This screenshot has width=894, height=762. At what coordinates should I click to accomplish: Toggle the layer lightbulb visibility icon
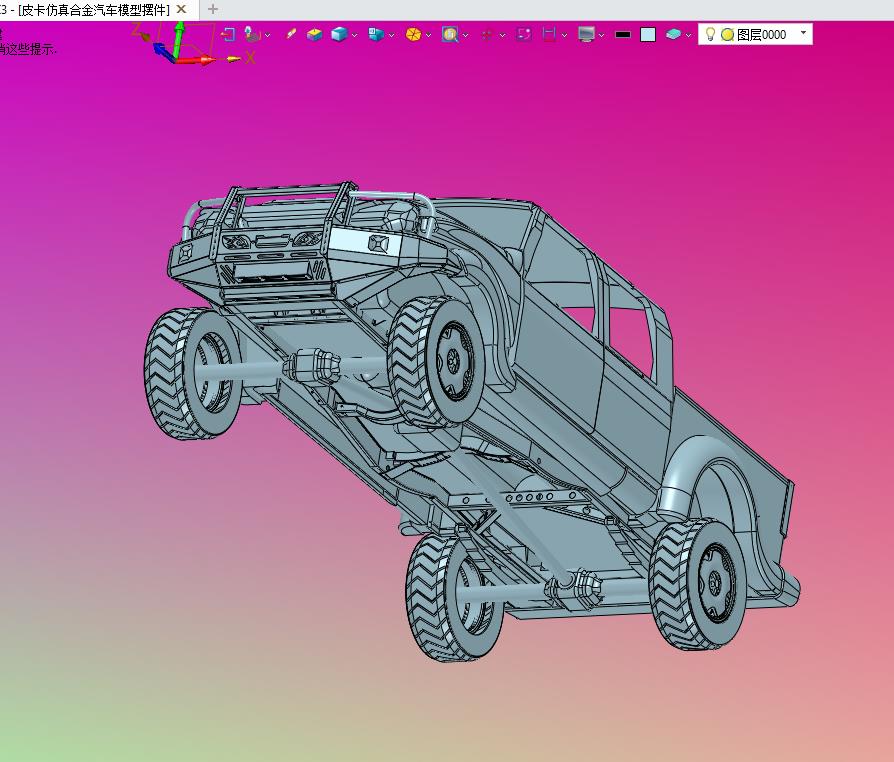(710, 34)
